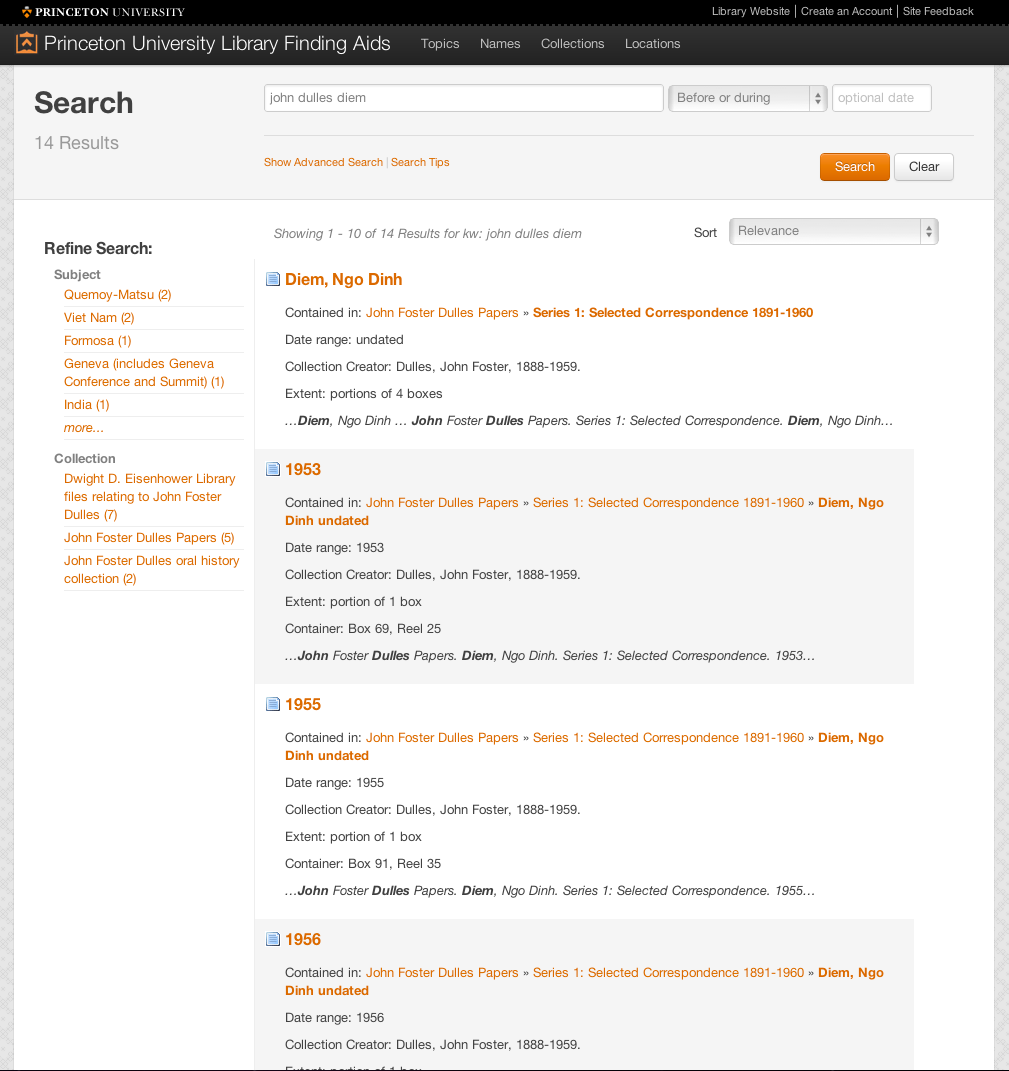This screenshot has width=1009, height=1071.
Task: Click the optional date input field
Action: pos(881,98)
